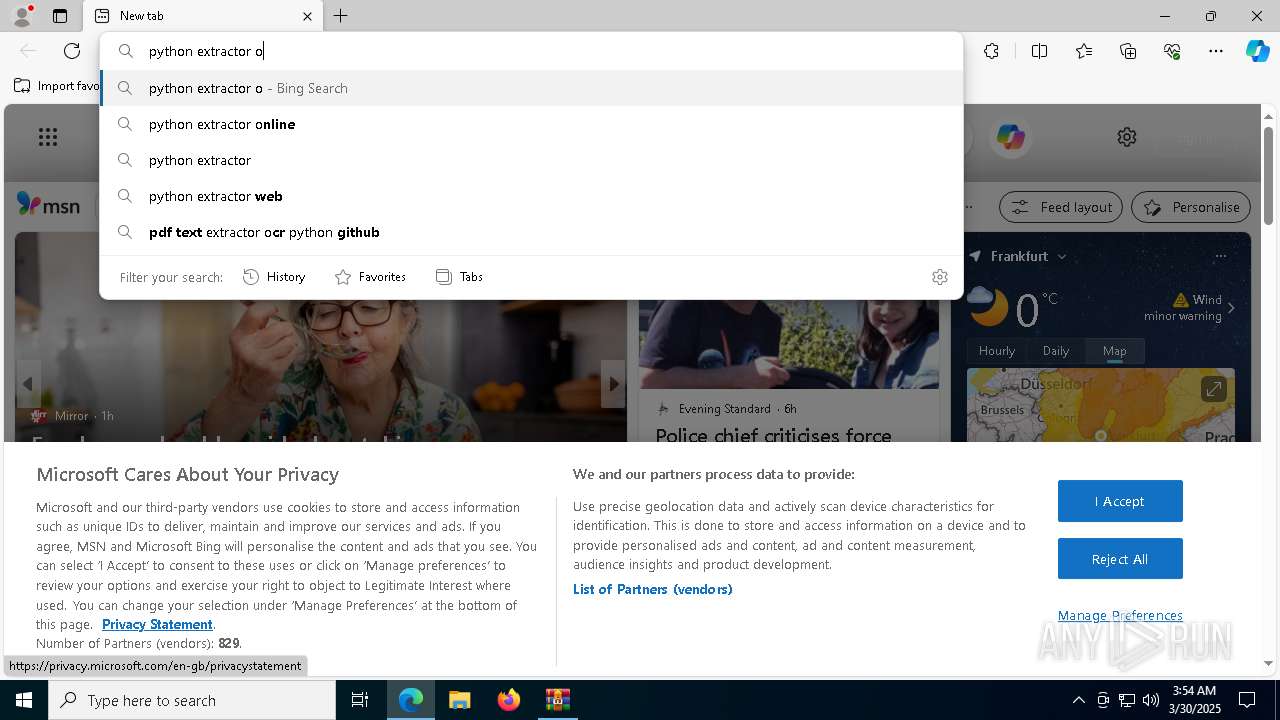Open Police chief criticises force article
This screenshot has height=720, width=1280.
click(773, 434)
